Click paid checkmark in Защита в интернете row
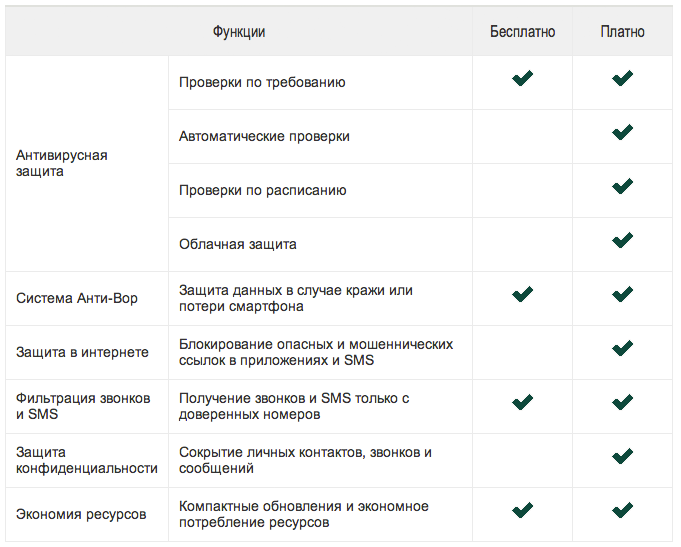The image size is (681, 547). tap(622, 348)
